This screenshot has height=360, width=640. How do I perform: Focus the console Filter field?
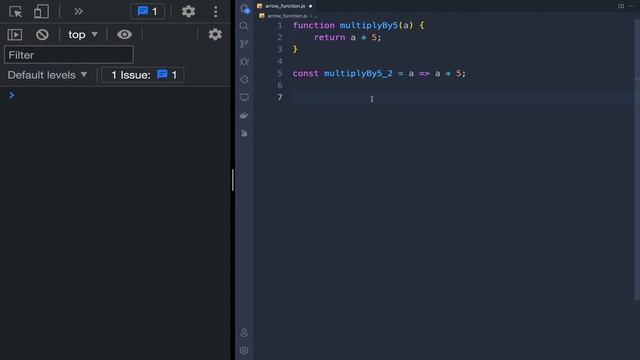(69, 55)
